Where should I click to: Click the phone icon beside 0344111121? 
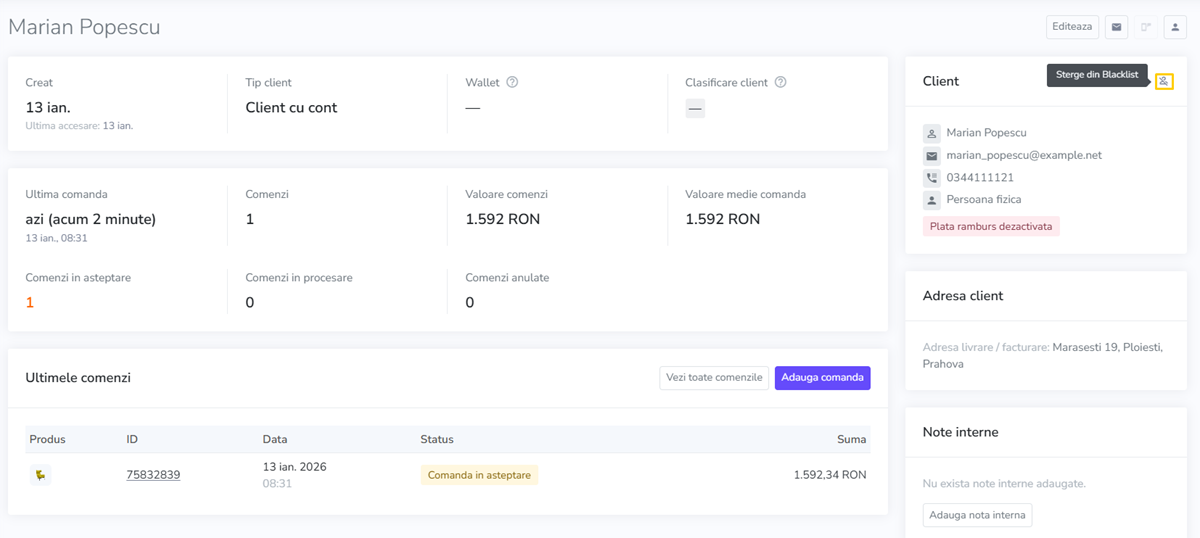click(x=932, y=178)
